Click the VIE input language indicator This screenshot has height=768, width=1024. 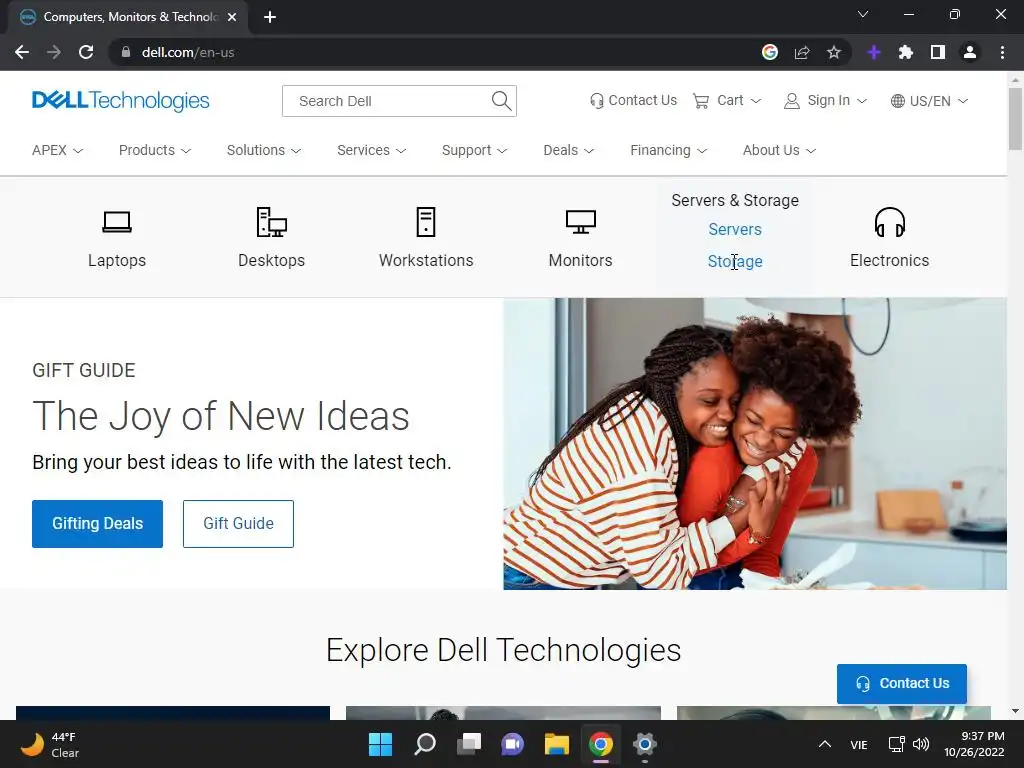pyautogui.click(x=859, y=744)
